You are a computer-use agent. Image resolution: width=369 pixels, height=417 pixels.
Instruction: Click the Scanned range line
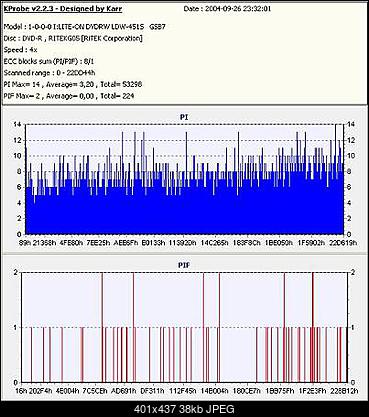tap(49, 73)
